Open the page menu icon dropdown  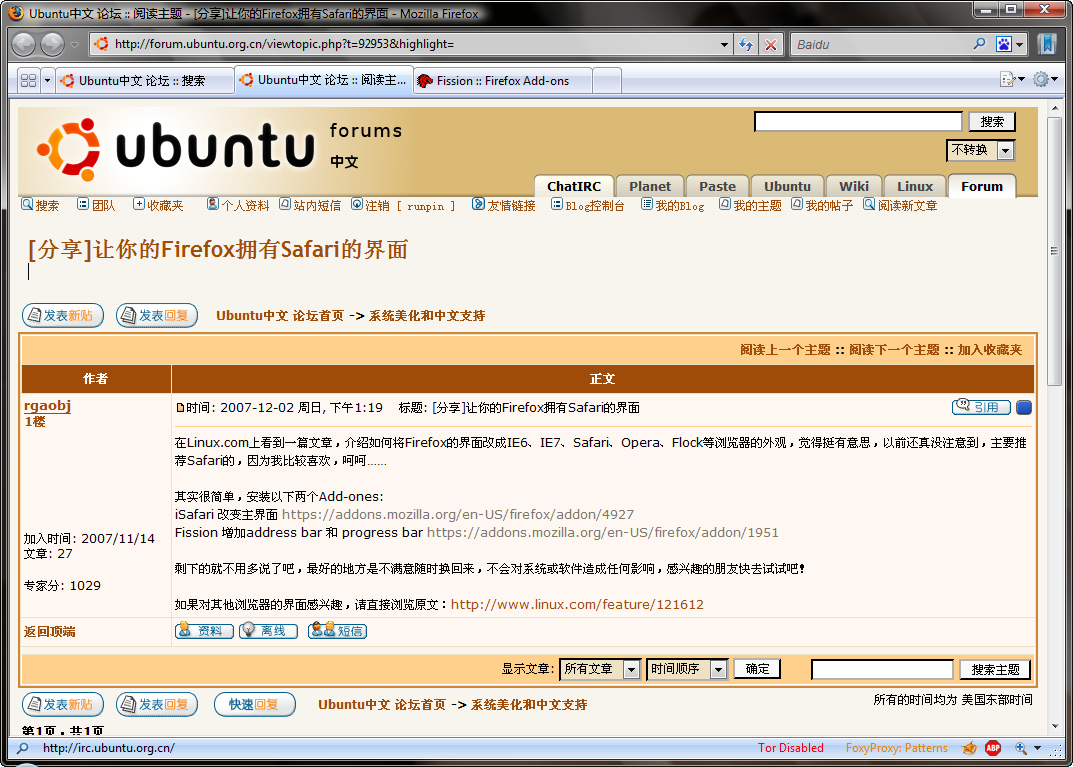click(1012, 80)
